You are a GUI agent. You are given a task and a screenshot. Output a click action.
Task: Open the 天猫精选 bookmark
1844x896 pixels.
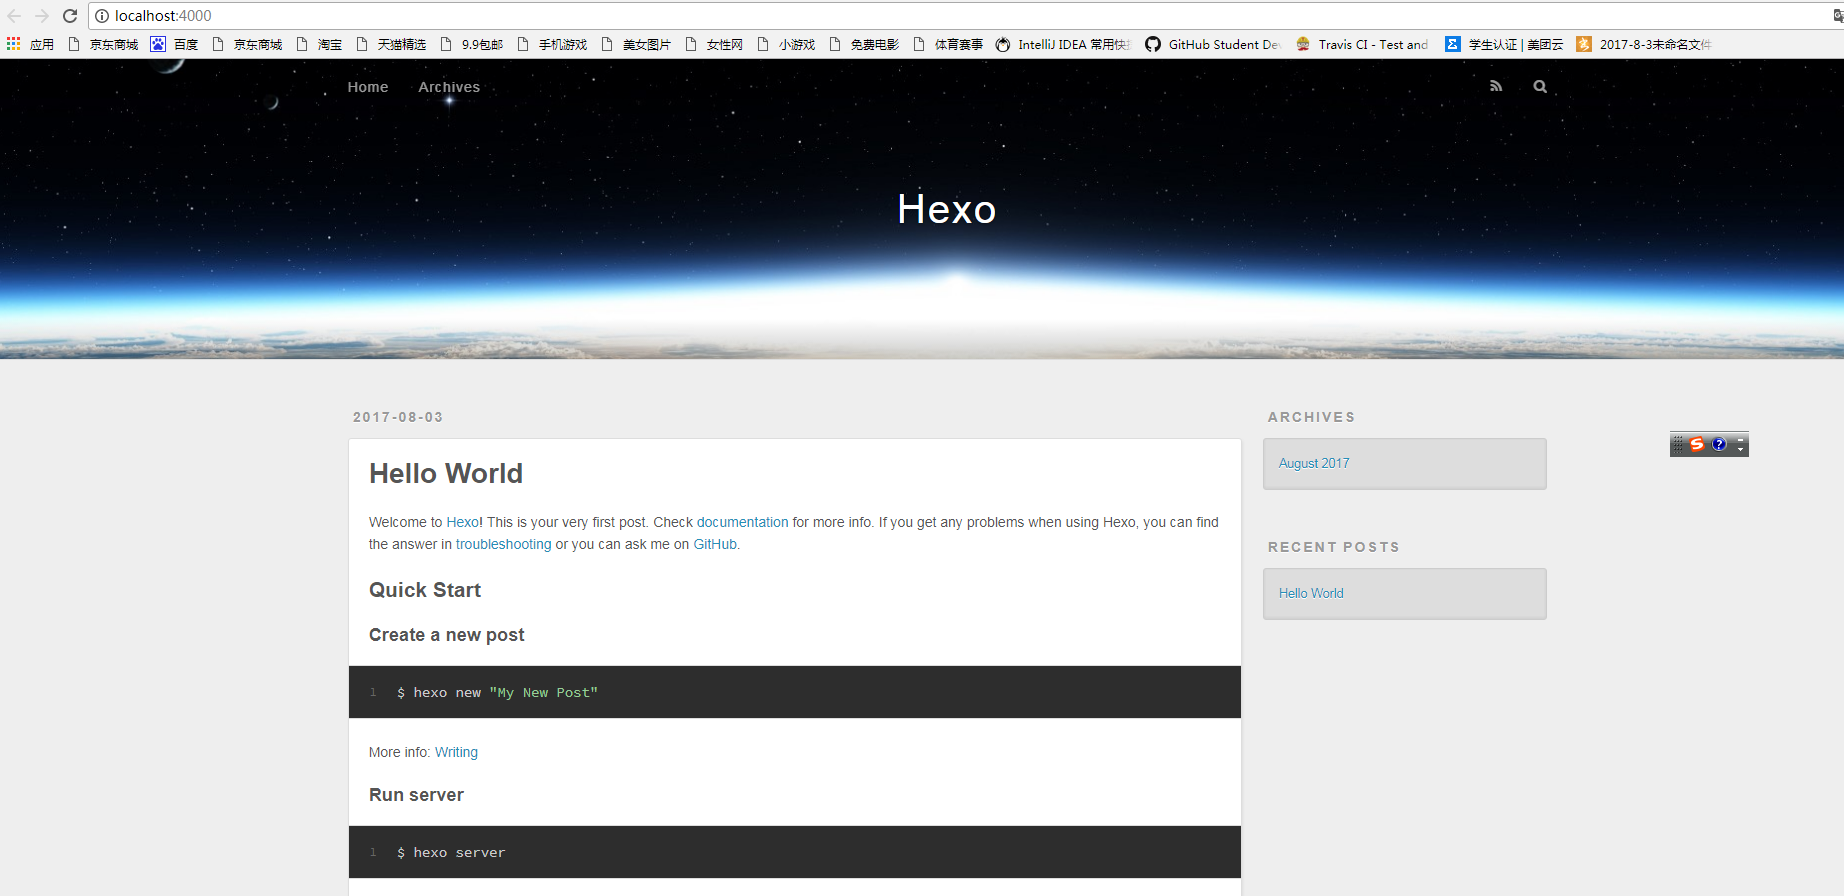(391, 44)
